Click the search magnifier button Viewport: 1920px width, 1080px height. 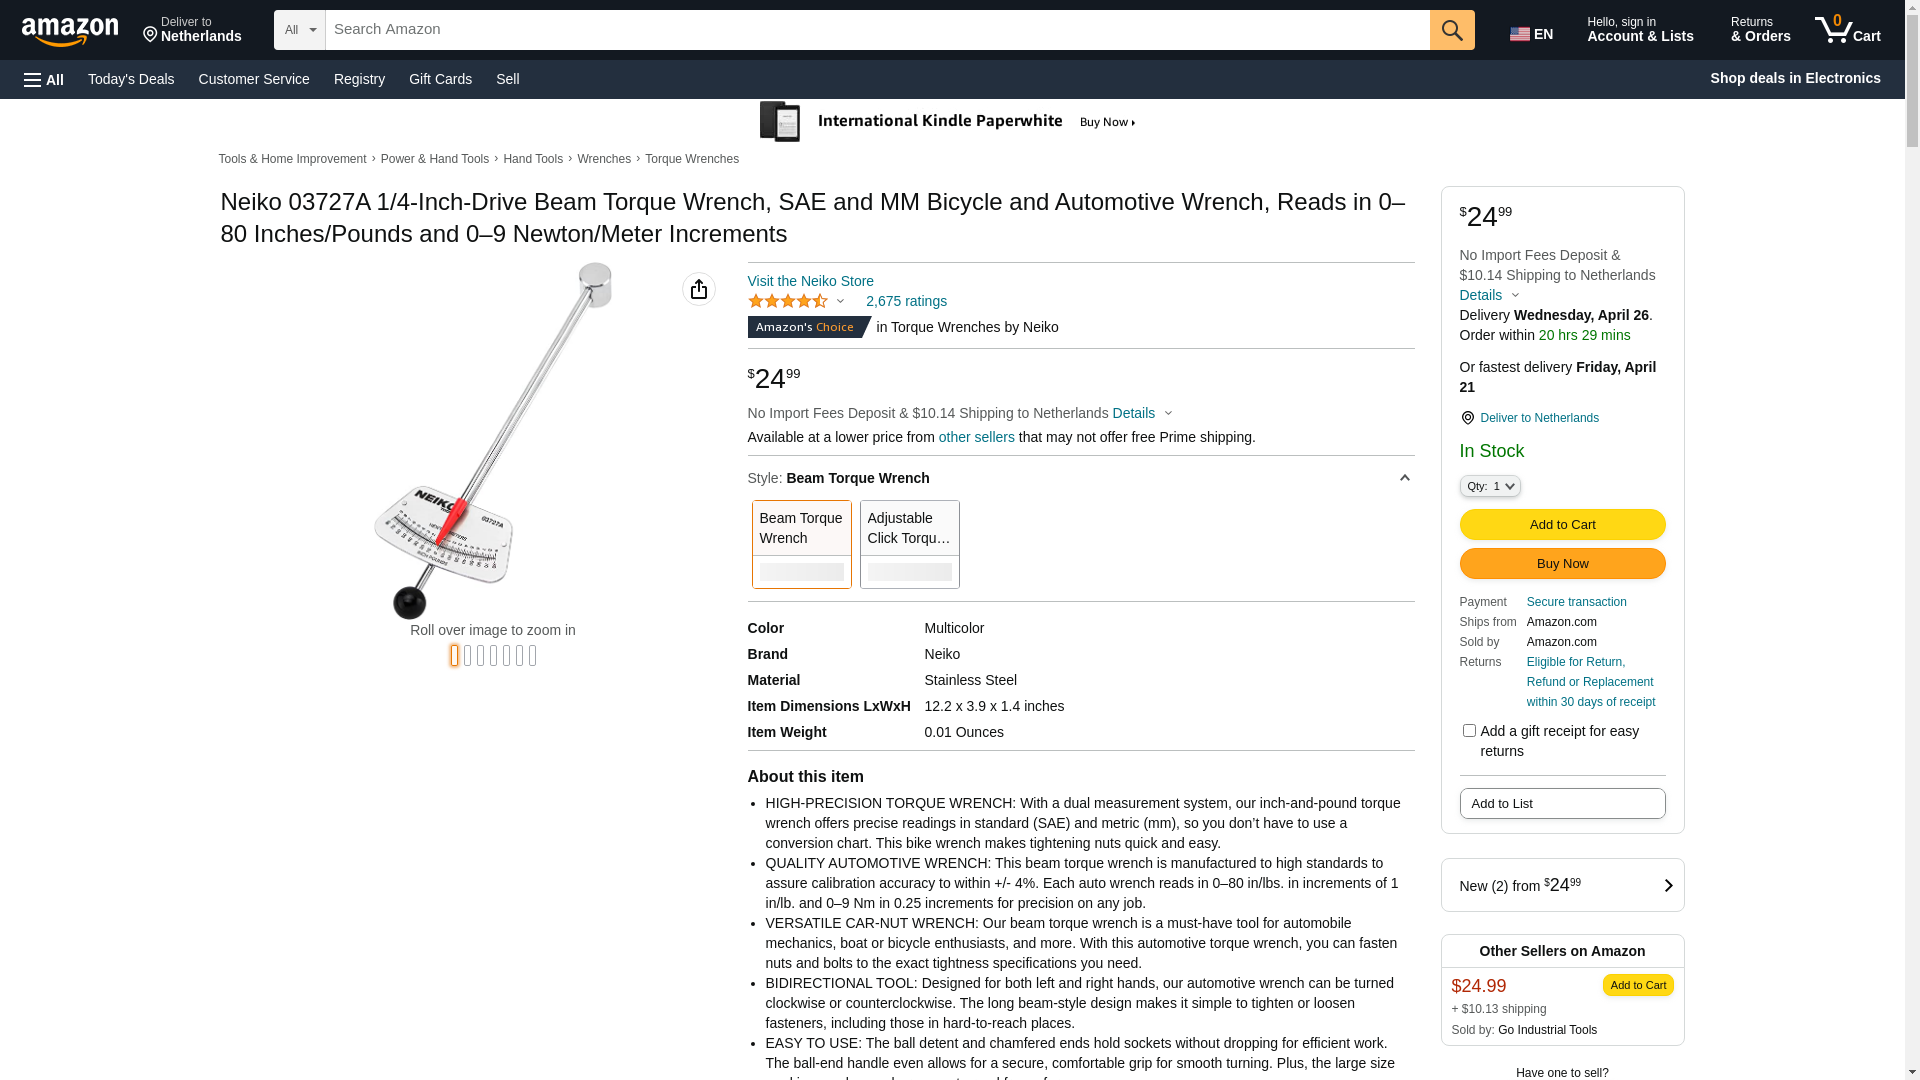1452,30
